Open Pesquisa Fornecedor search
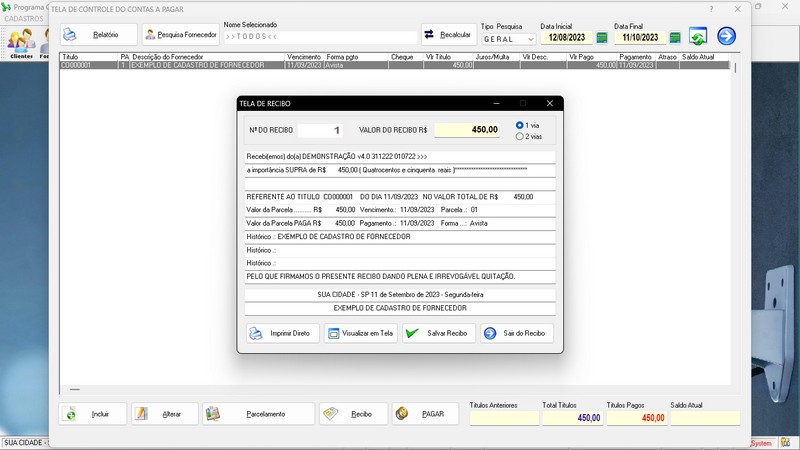 (181, 35)
